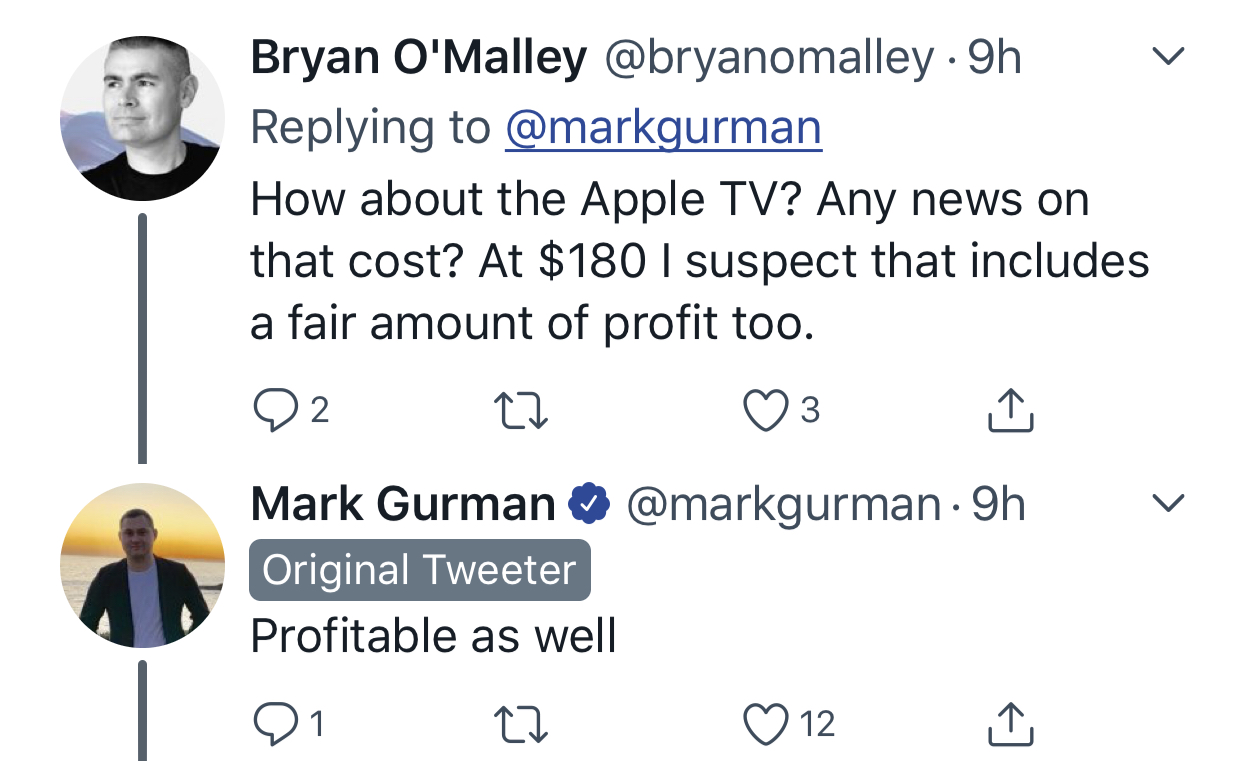The width and height of the screenshot is (1242, 761).
Task: Click the Original Tweeter badge
Action: (x=419, y=571)
